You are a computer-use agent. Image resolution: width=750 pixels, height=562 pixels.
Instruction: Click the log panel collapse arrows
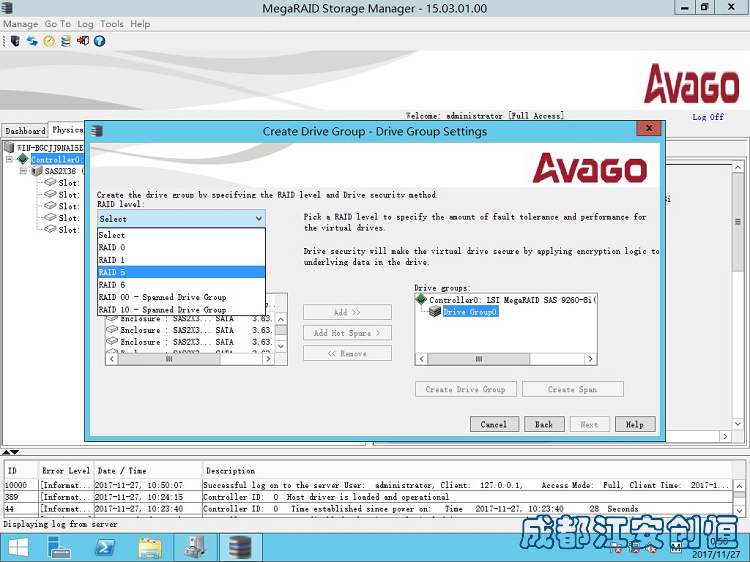pyautogui.click(x=11, y=452)
